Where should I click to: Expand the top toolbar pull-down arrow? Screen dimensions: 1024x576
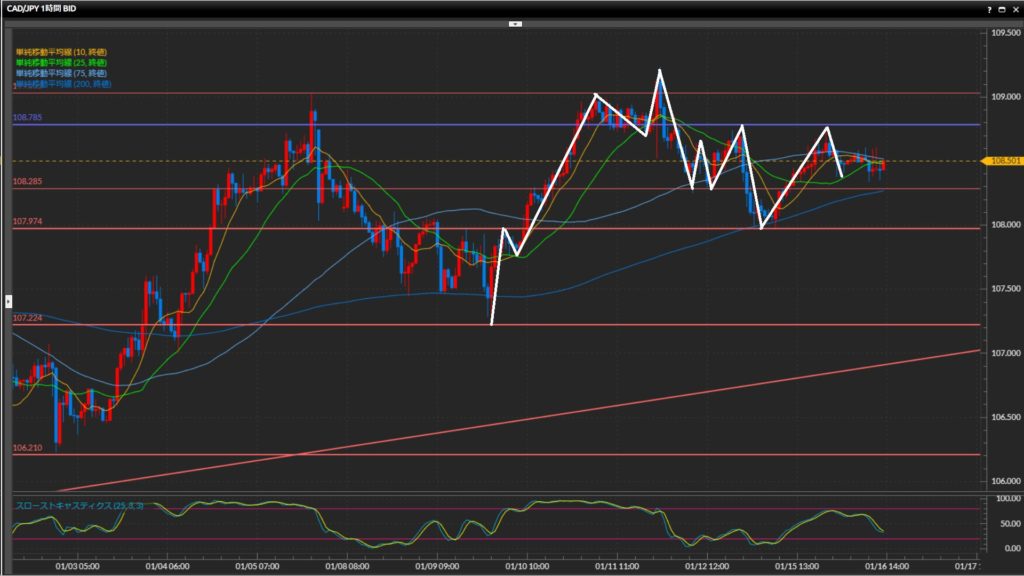[x=515, y=22]
